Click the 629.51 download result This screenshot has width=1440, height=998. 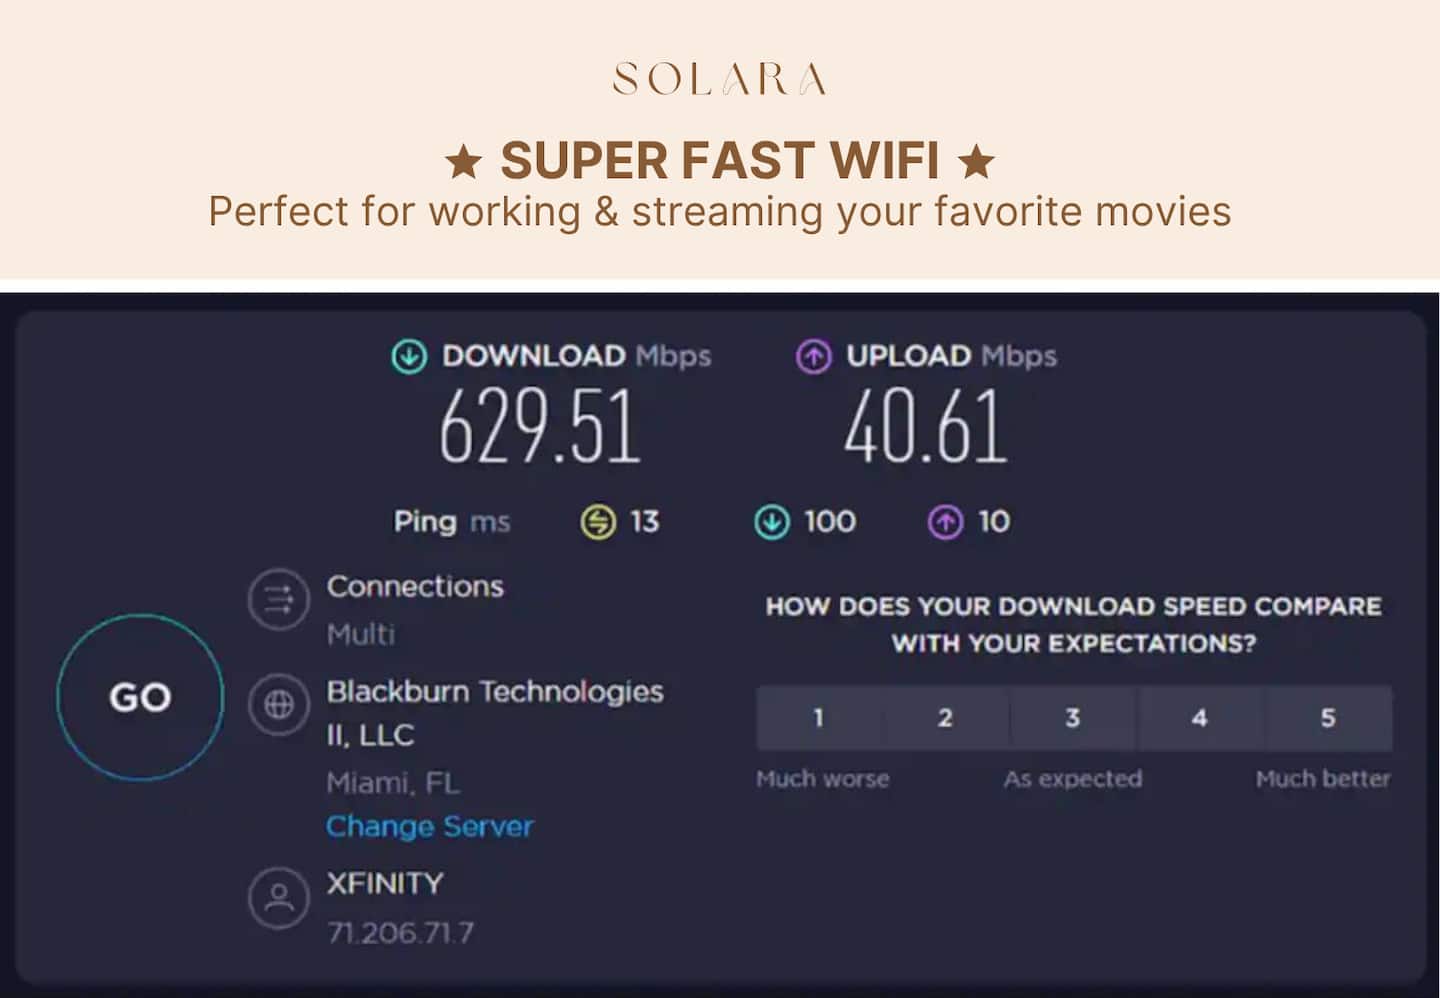click(x=540, y=427)
